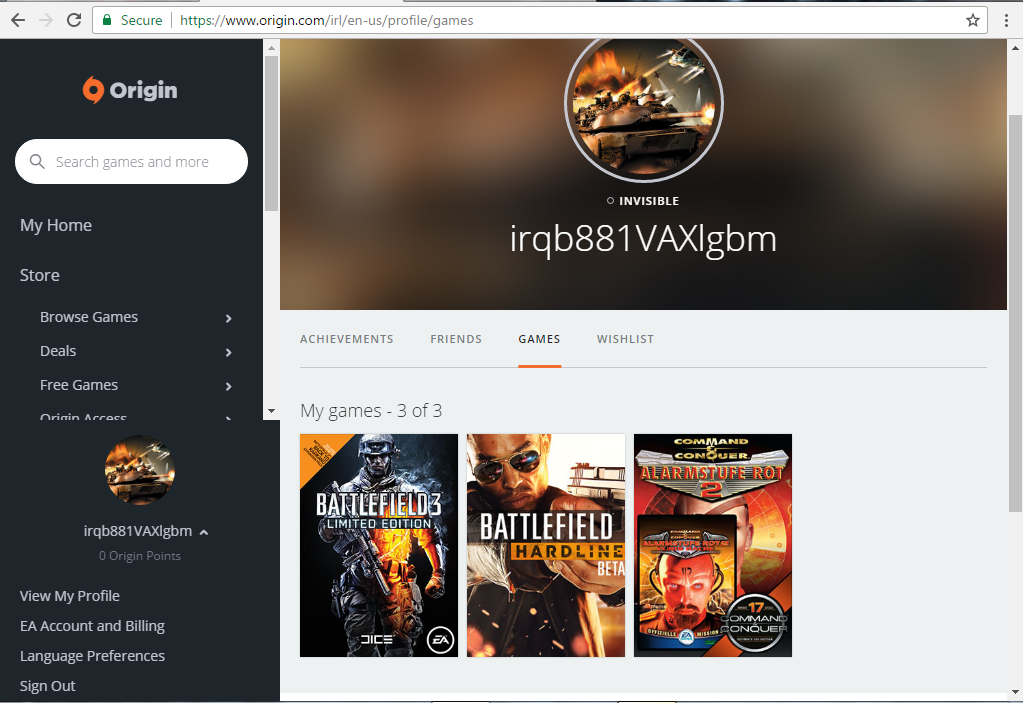Open Language Preferences
The image size is (1023, 703).
(x=92, y=656)
